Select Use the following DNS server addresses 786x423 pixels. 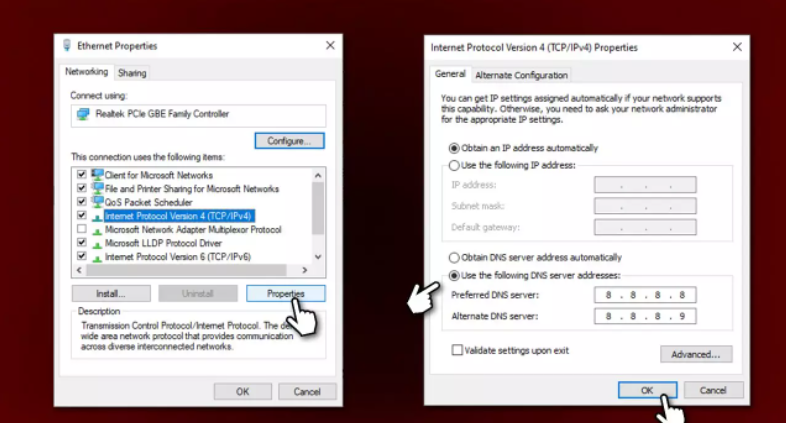454,275
